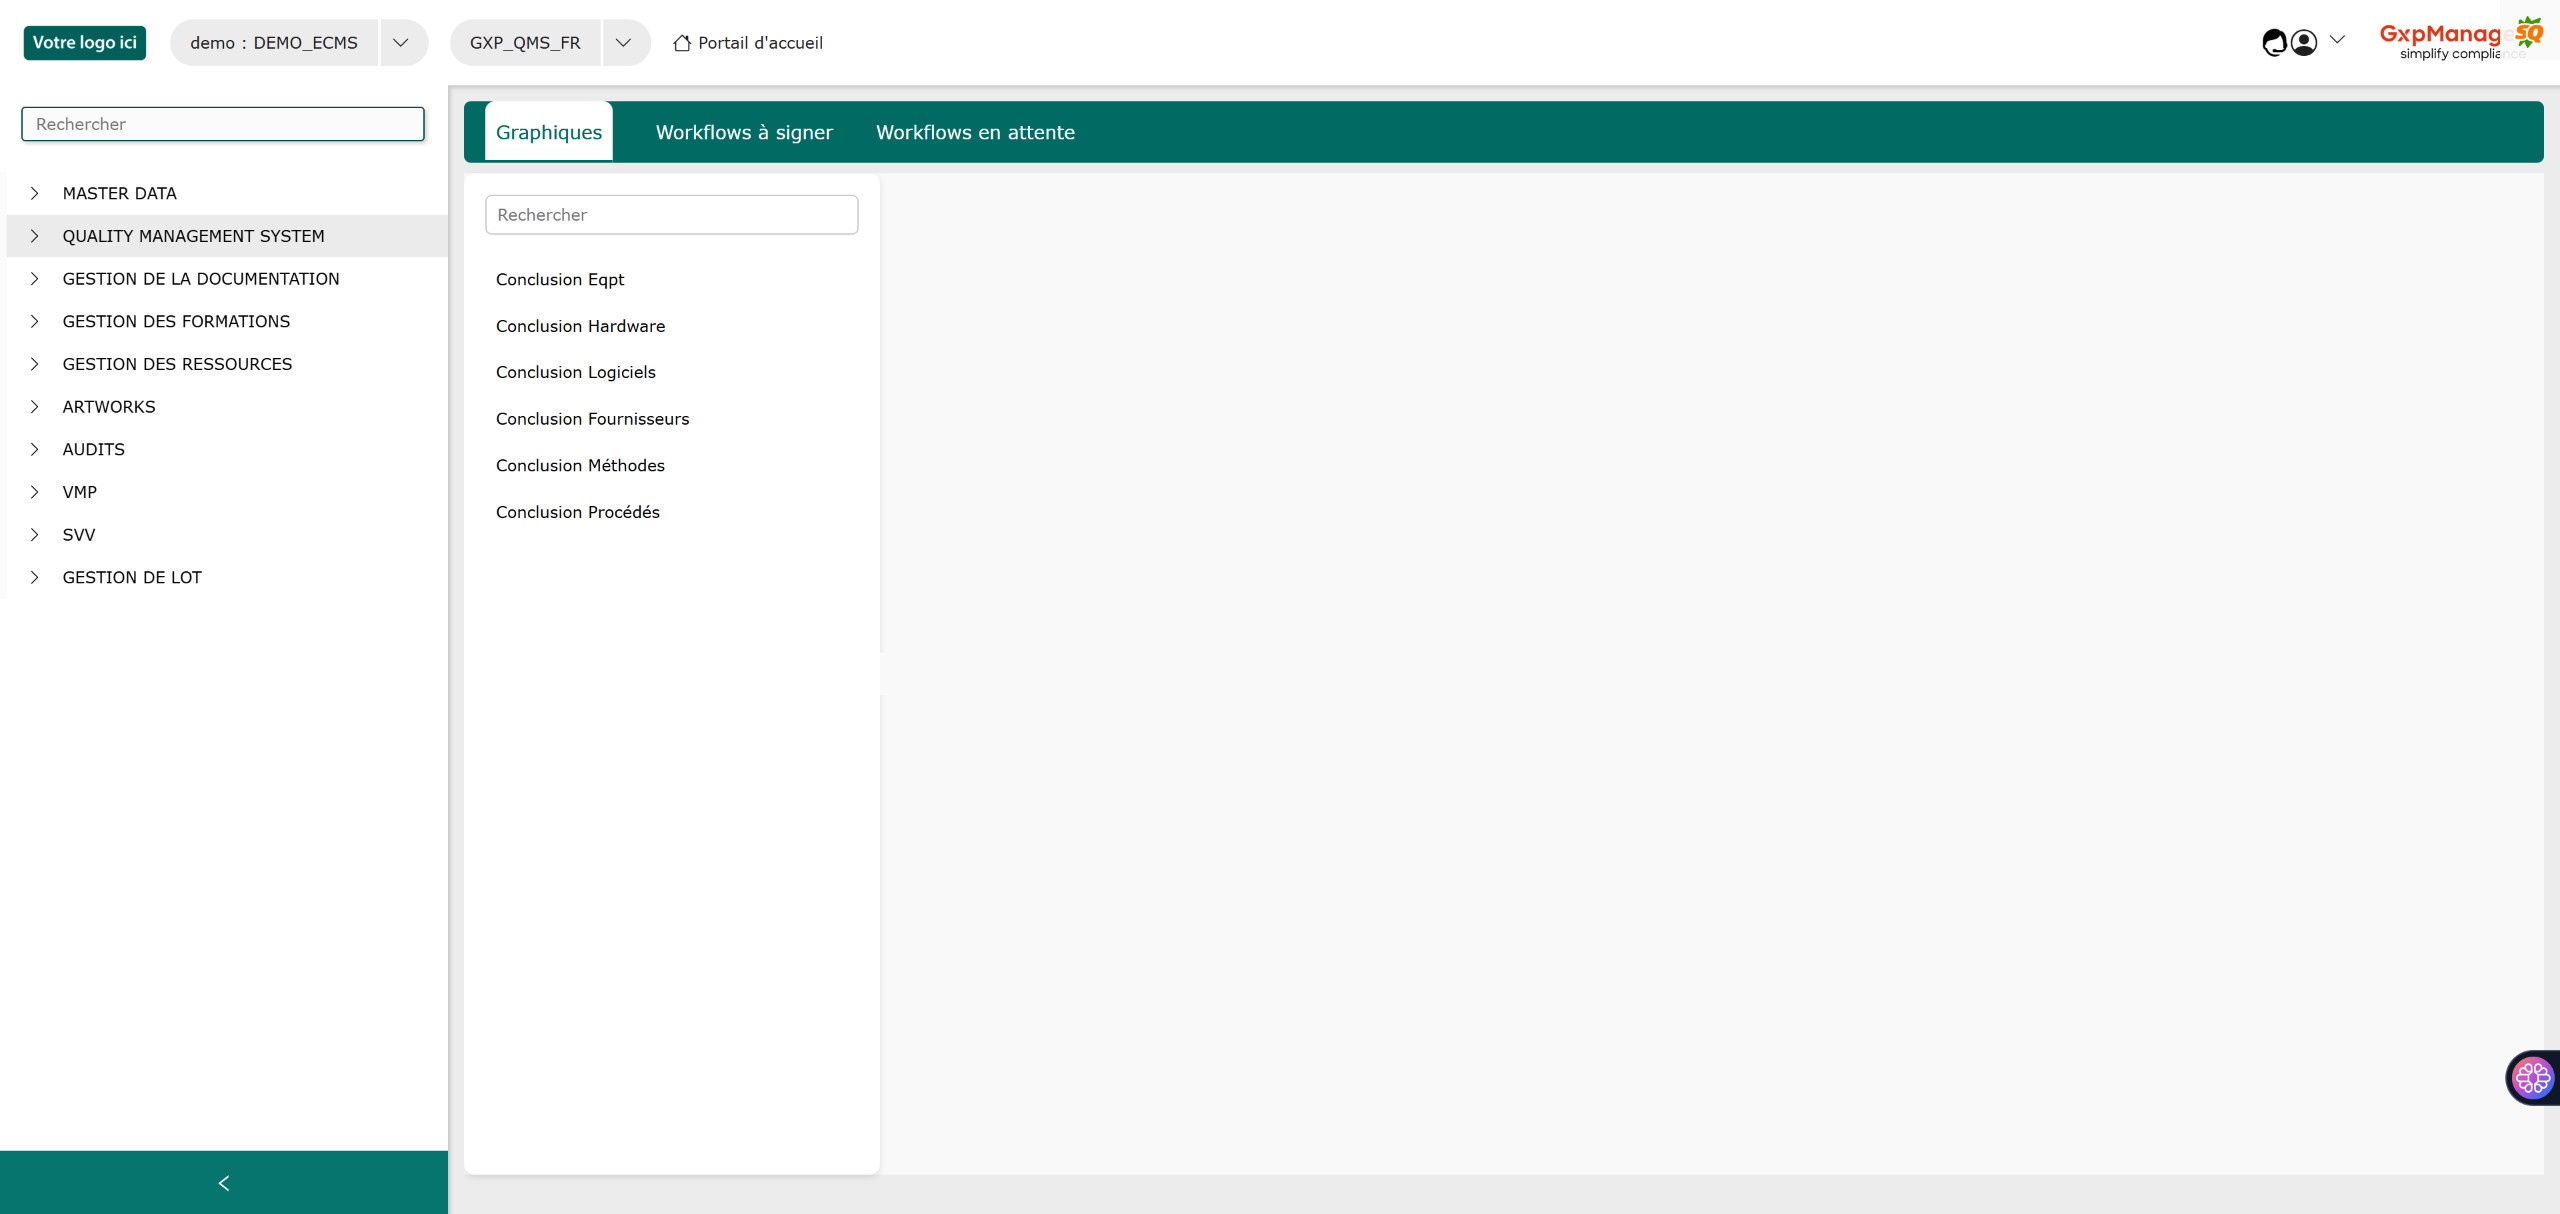Click the sidebar Rechercher search field
Image resolution: width=2560 pixels, height=1214 pixels.
tap(222, 124)
